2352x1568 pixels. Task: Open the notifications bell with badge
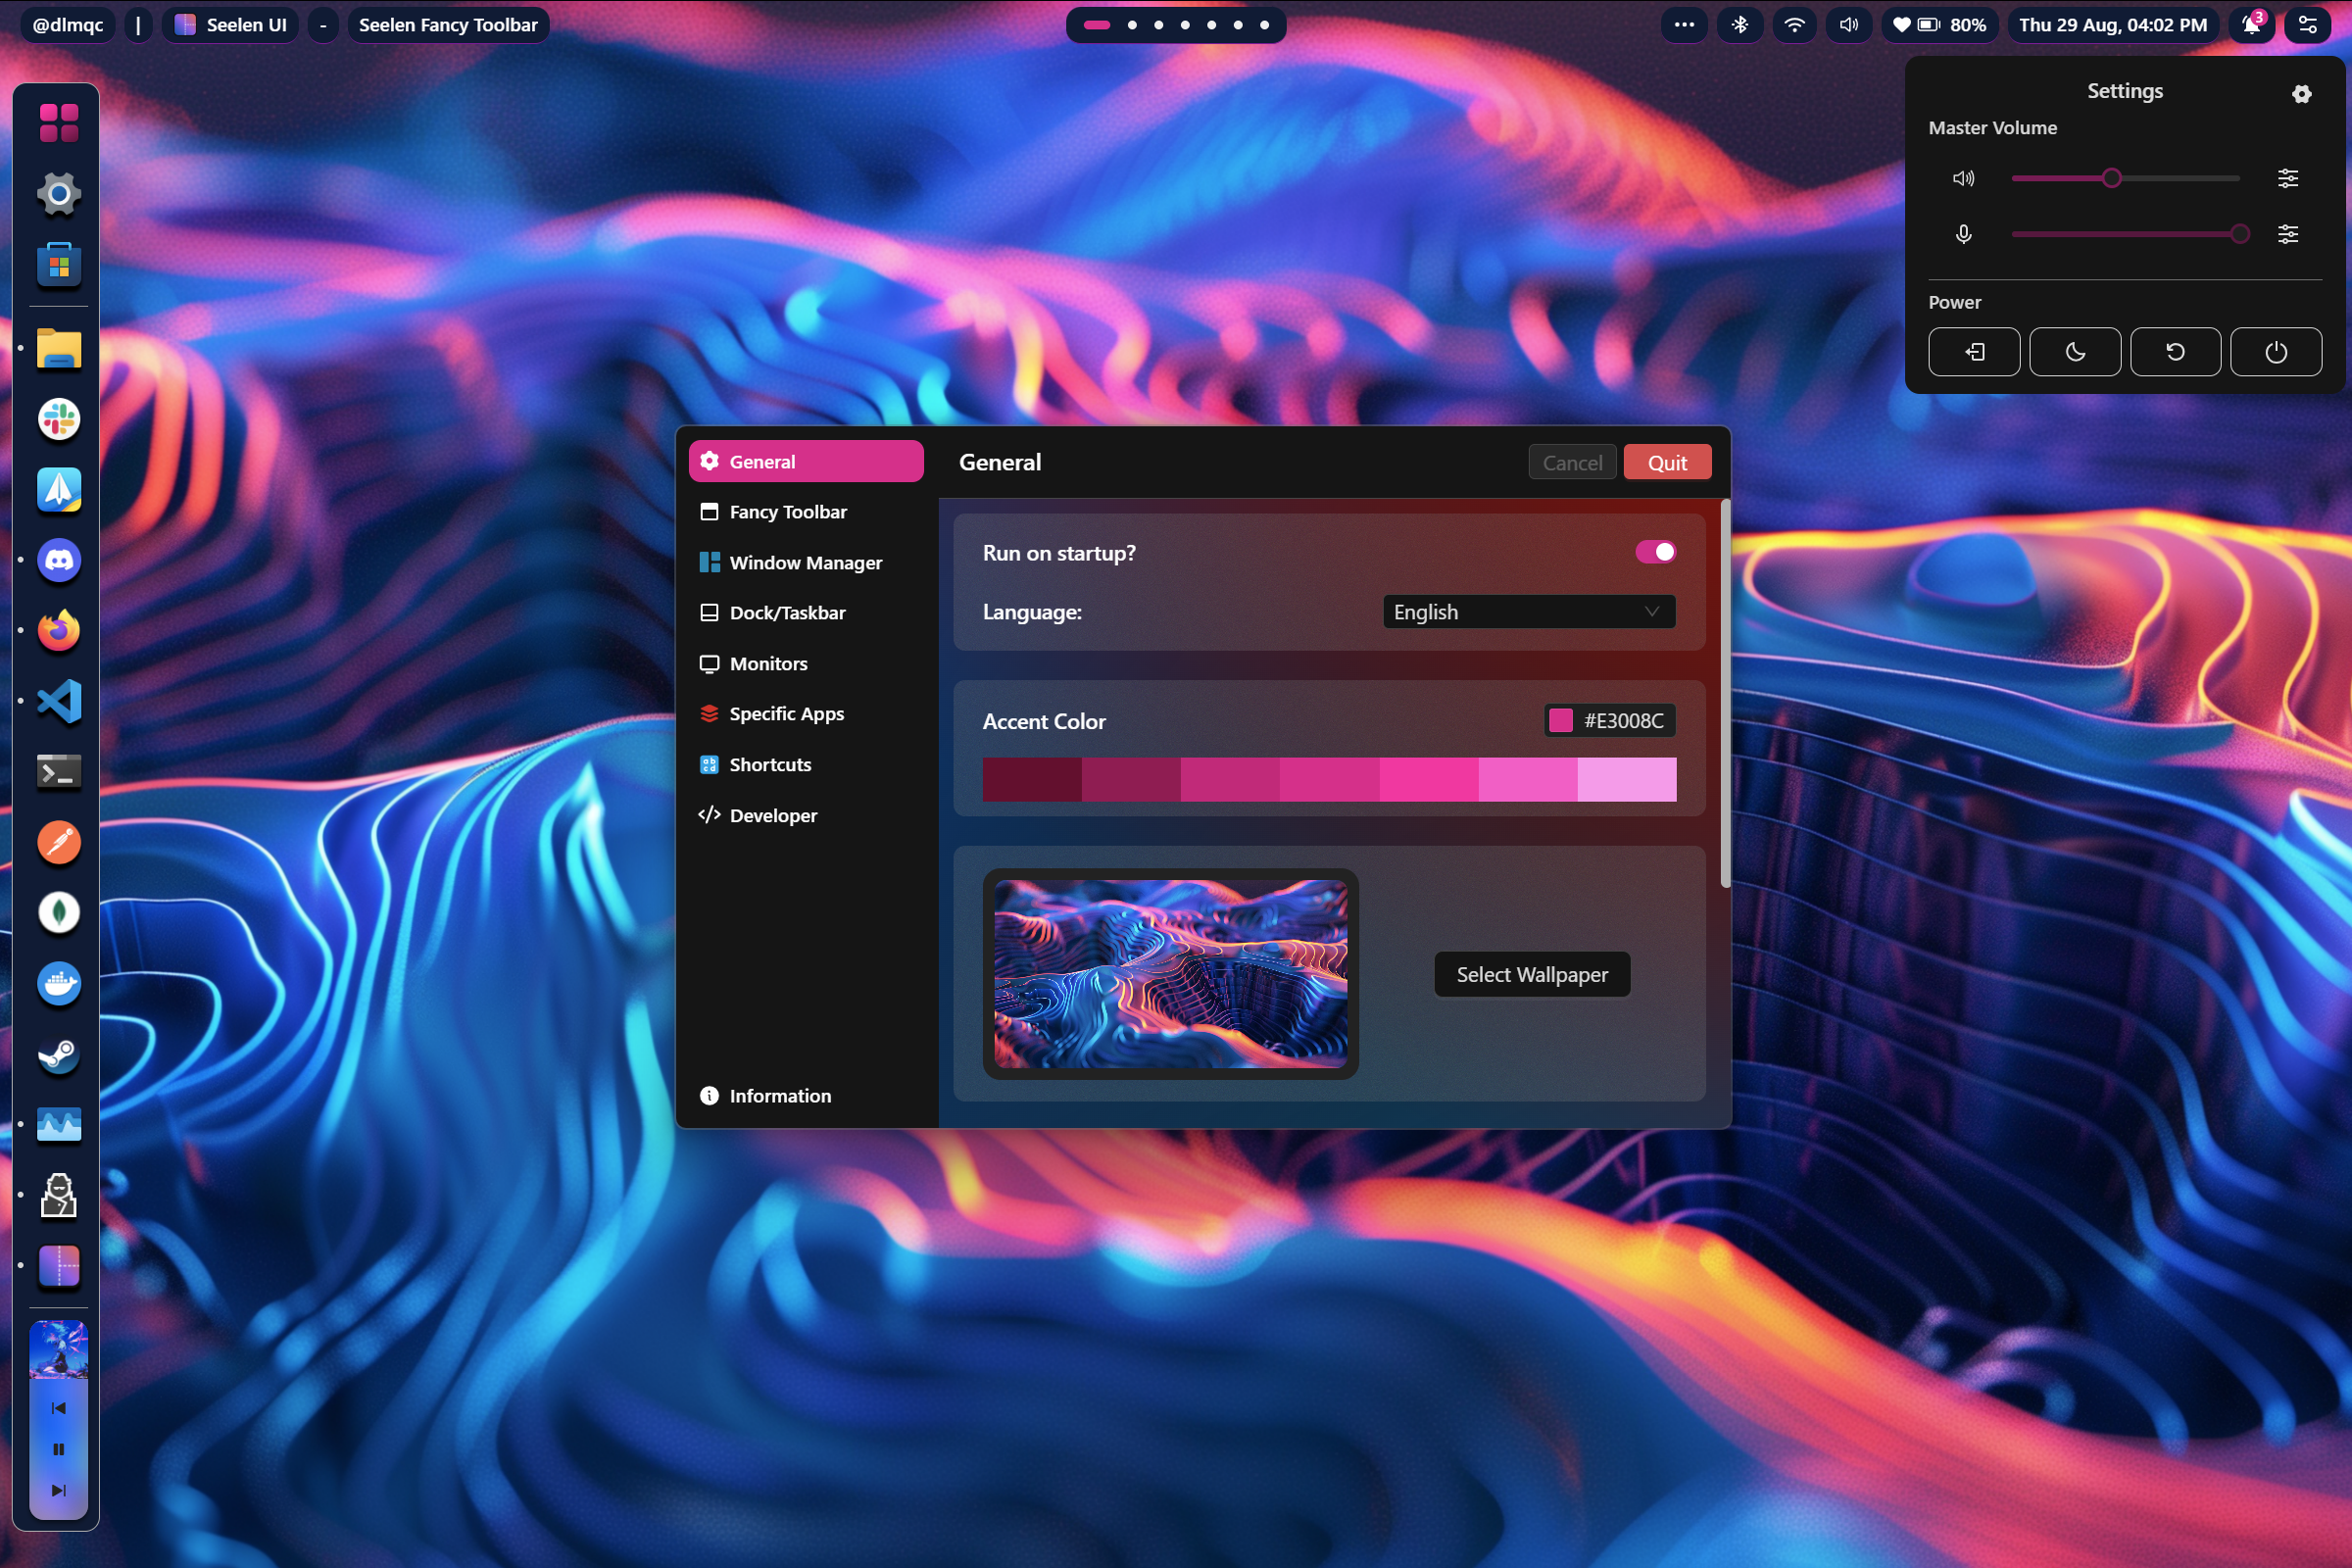(x=2253, y=25)
